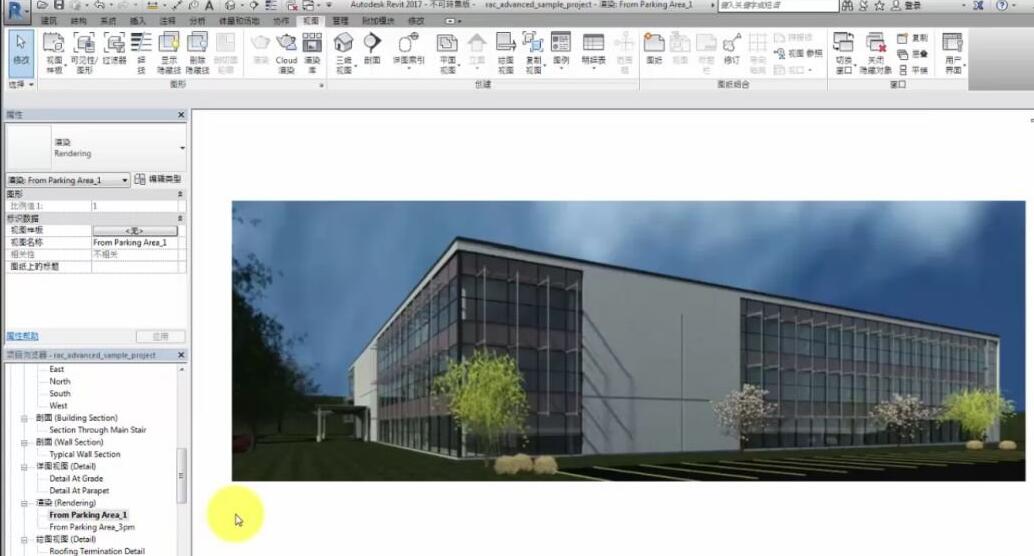Click the View Reference (视图参照) tool
The width and height of the screenshot is (1034, 556).
click(798, 53)
